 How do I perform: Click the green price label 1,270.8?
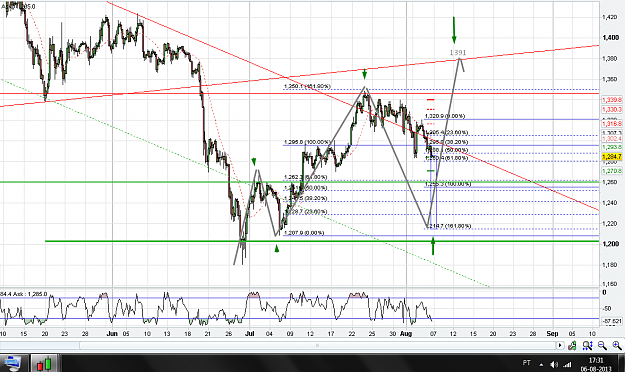coord(612,171)
